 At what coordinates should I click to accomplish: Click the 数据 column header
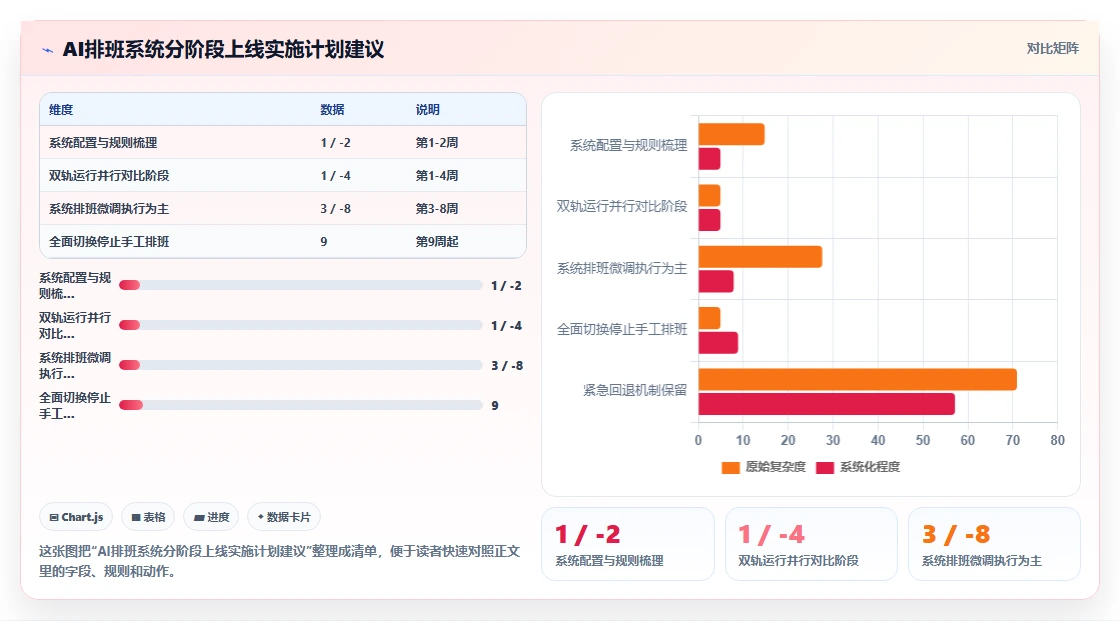pyautogui.click(x=332, y=109)
